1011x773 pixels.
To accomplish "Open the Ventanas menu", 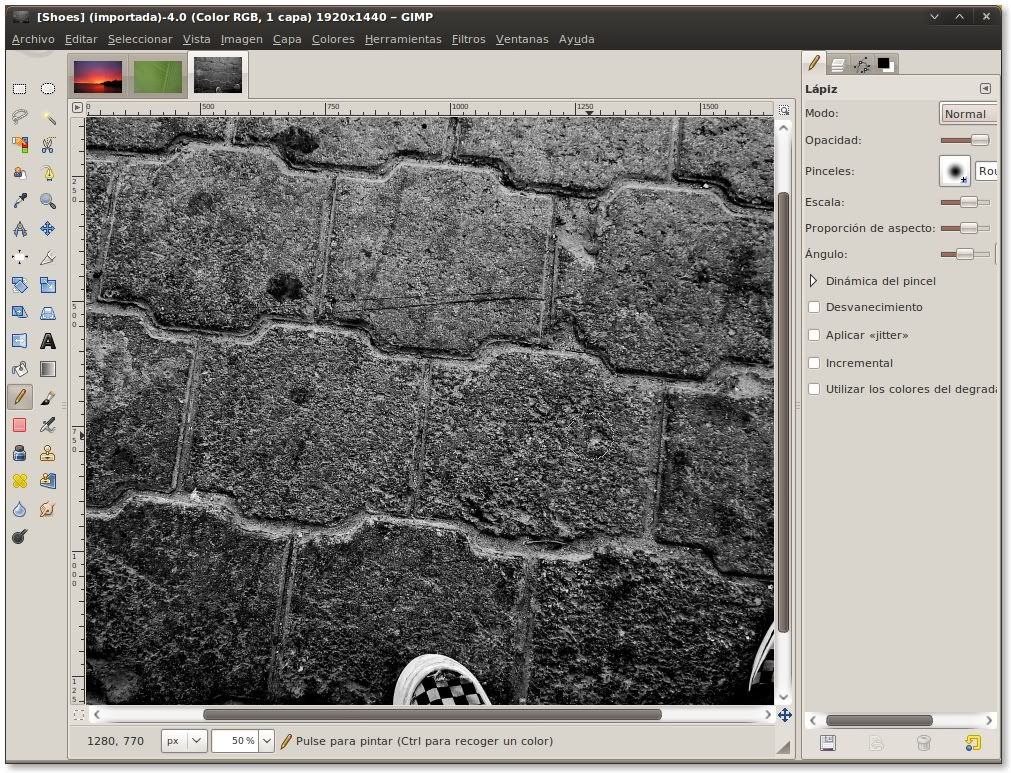I will tap(522, 39).
